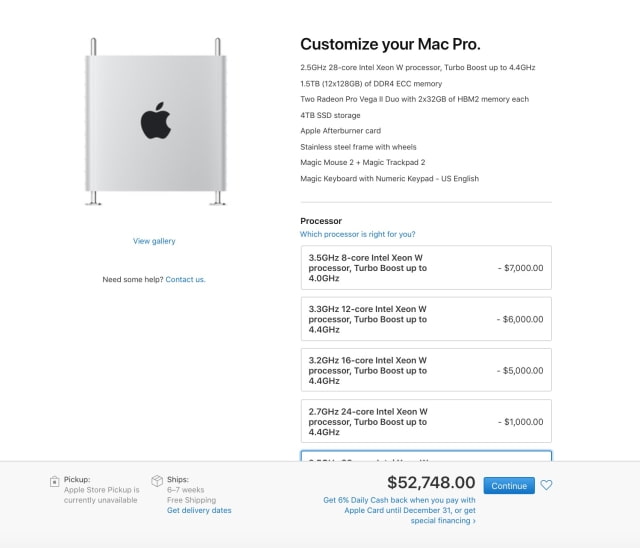The width and height of the screenshot is (640, 548).
Task: Click the heart favorite icon
Action: coord(546,485)
